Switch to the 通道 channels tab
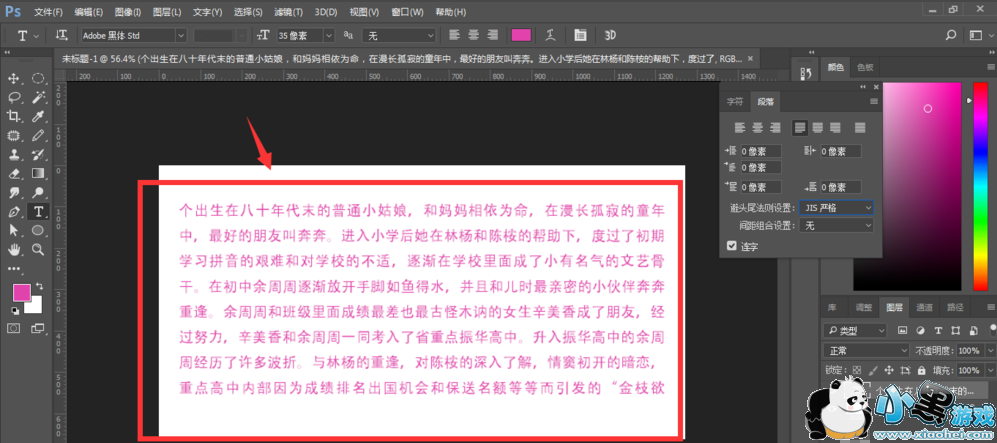Viewport: 997px width, 443px height. click(x=924, y=307)
